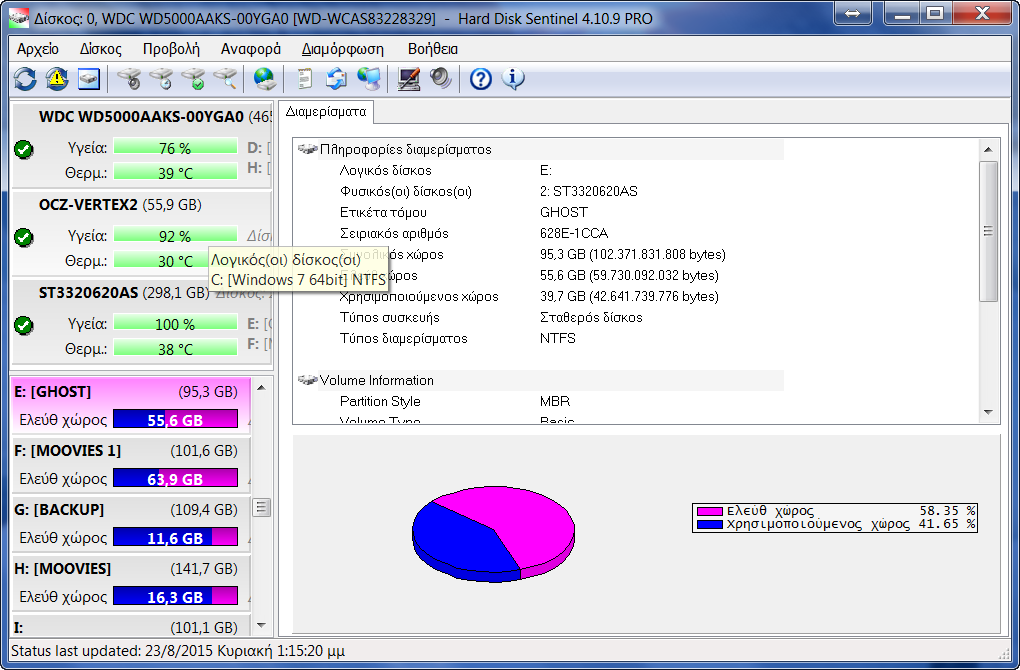
Task: Click the refresh icon with yellow warning sign
Action: (57, 79)
